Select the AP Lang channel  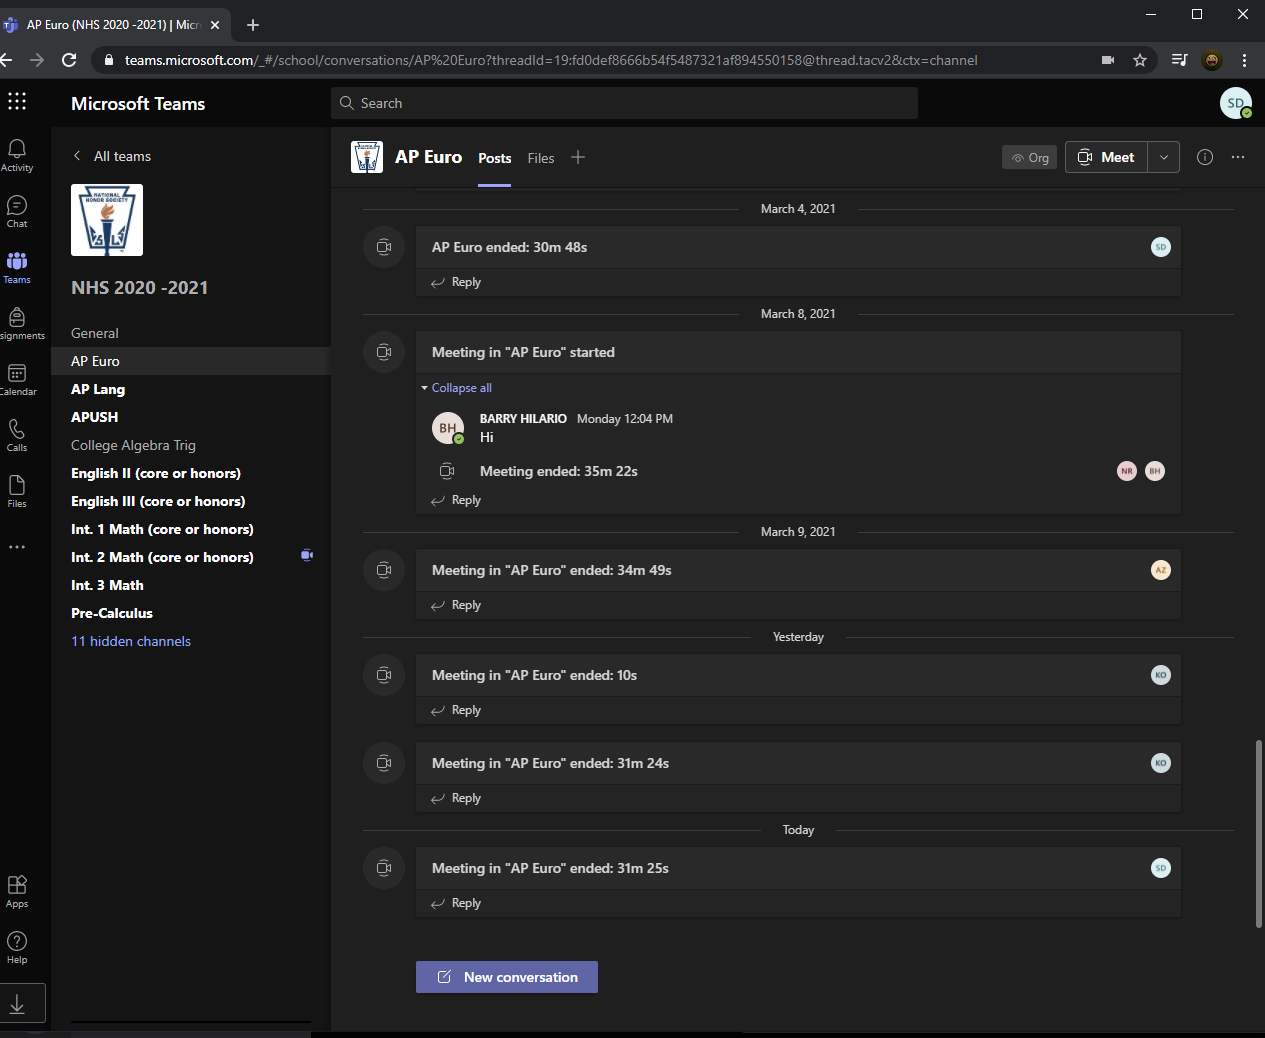98,389
